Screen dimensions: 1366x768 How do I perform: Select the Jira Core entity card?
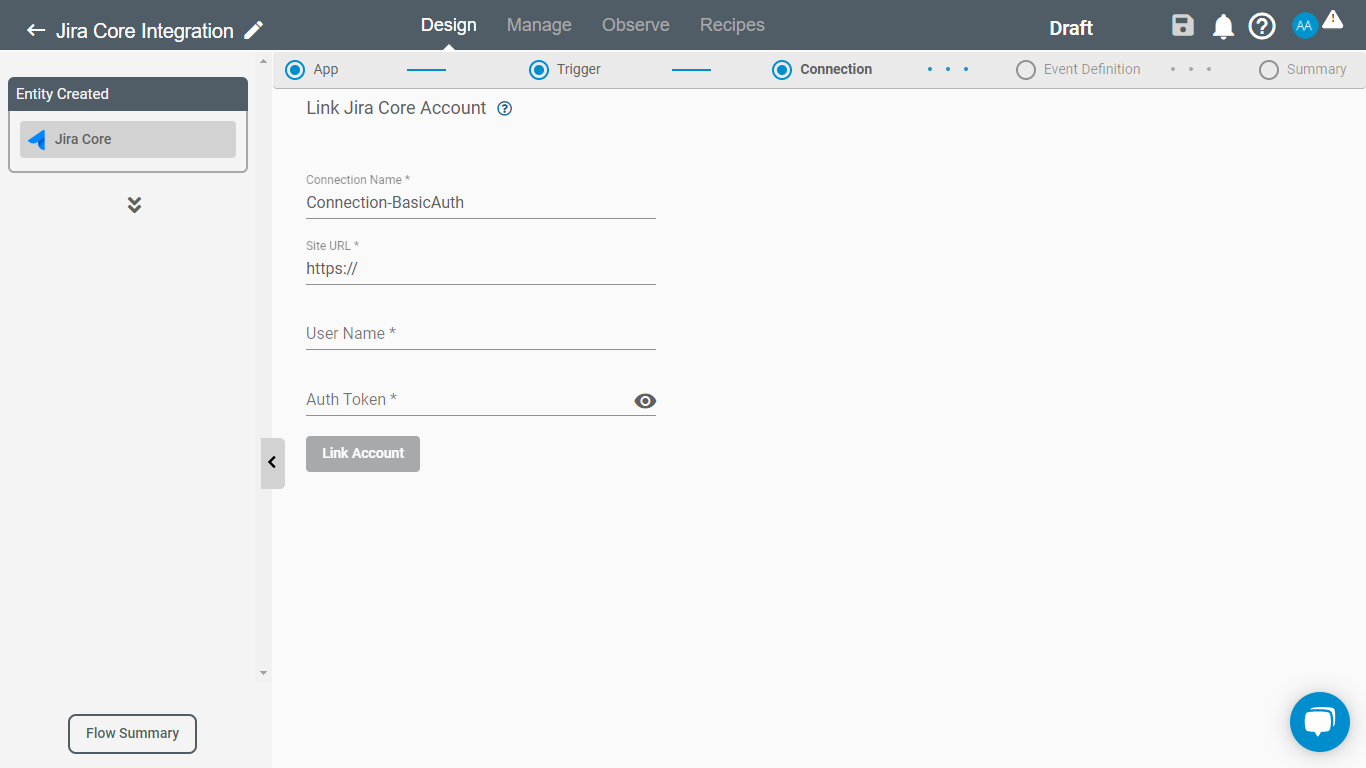[x=128, y=140]
